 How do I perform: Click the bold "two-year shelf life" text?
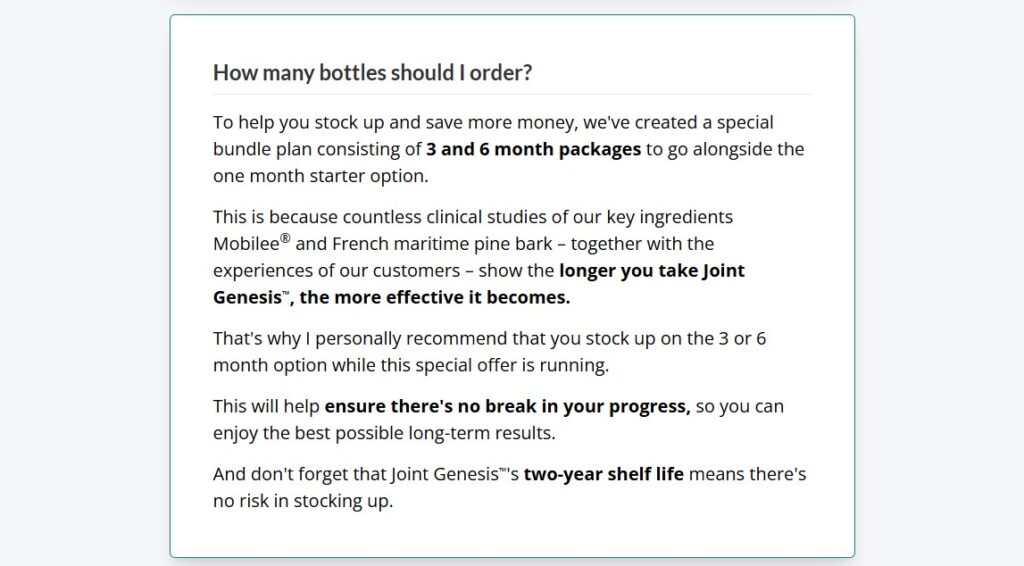click(x=603, y=474)
